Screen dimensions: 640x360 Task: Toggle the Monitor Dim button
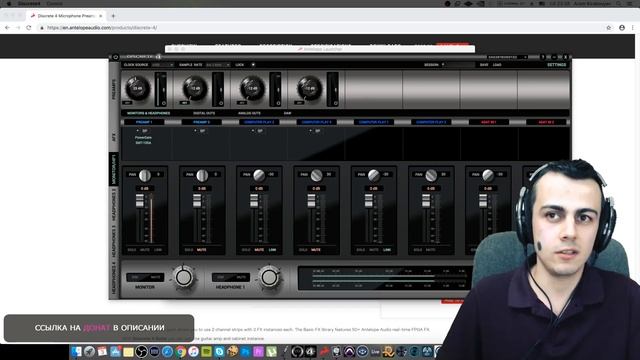(x=136, y=278)
